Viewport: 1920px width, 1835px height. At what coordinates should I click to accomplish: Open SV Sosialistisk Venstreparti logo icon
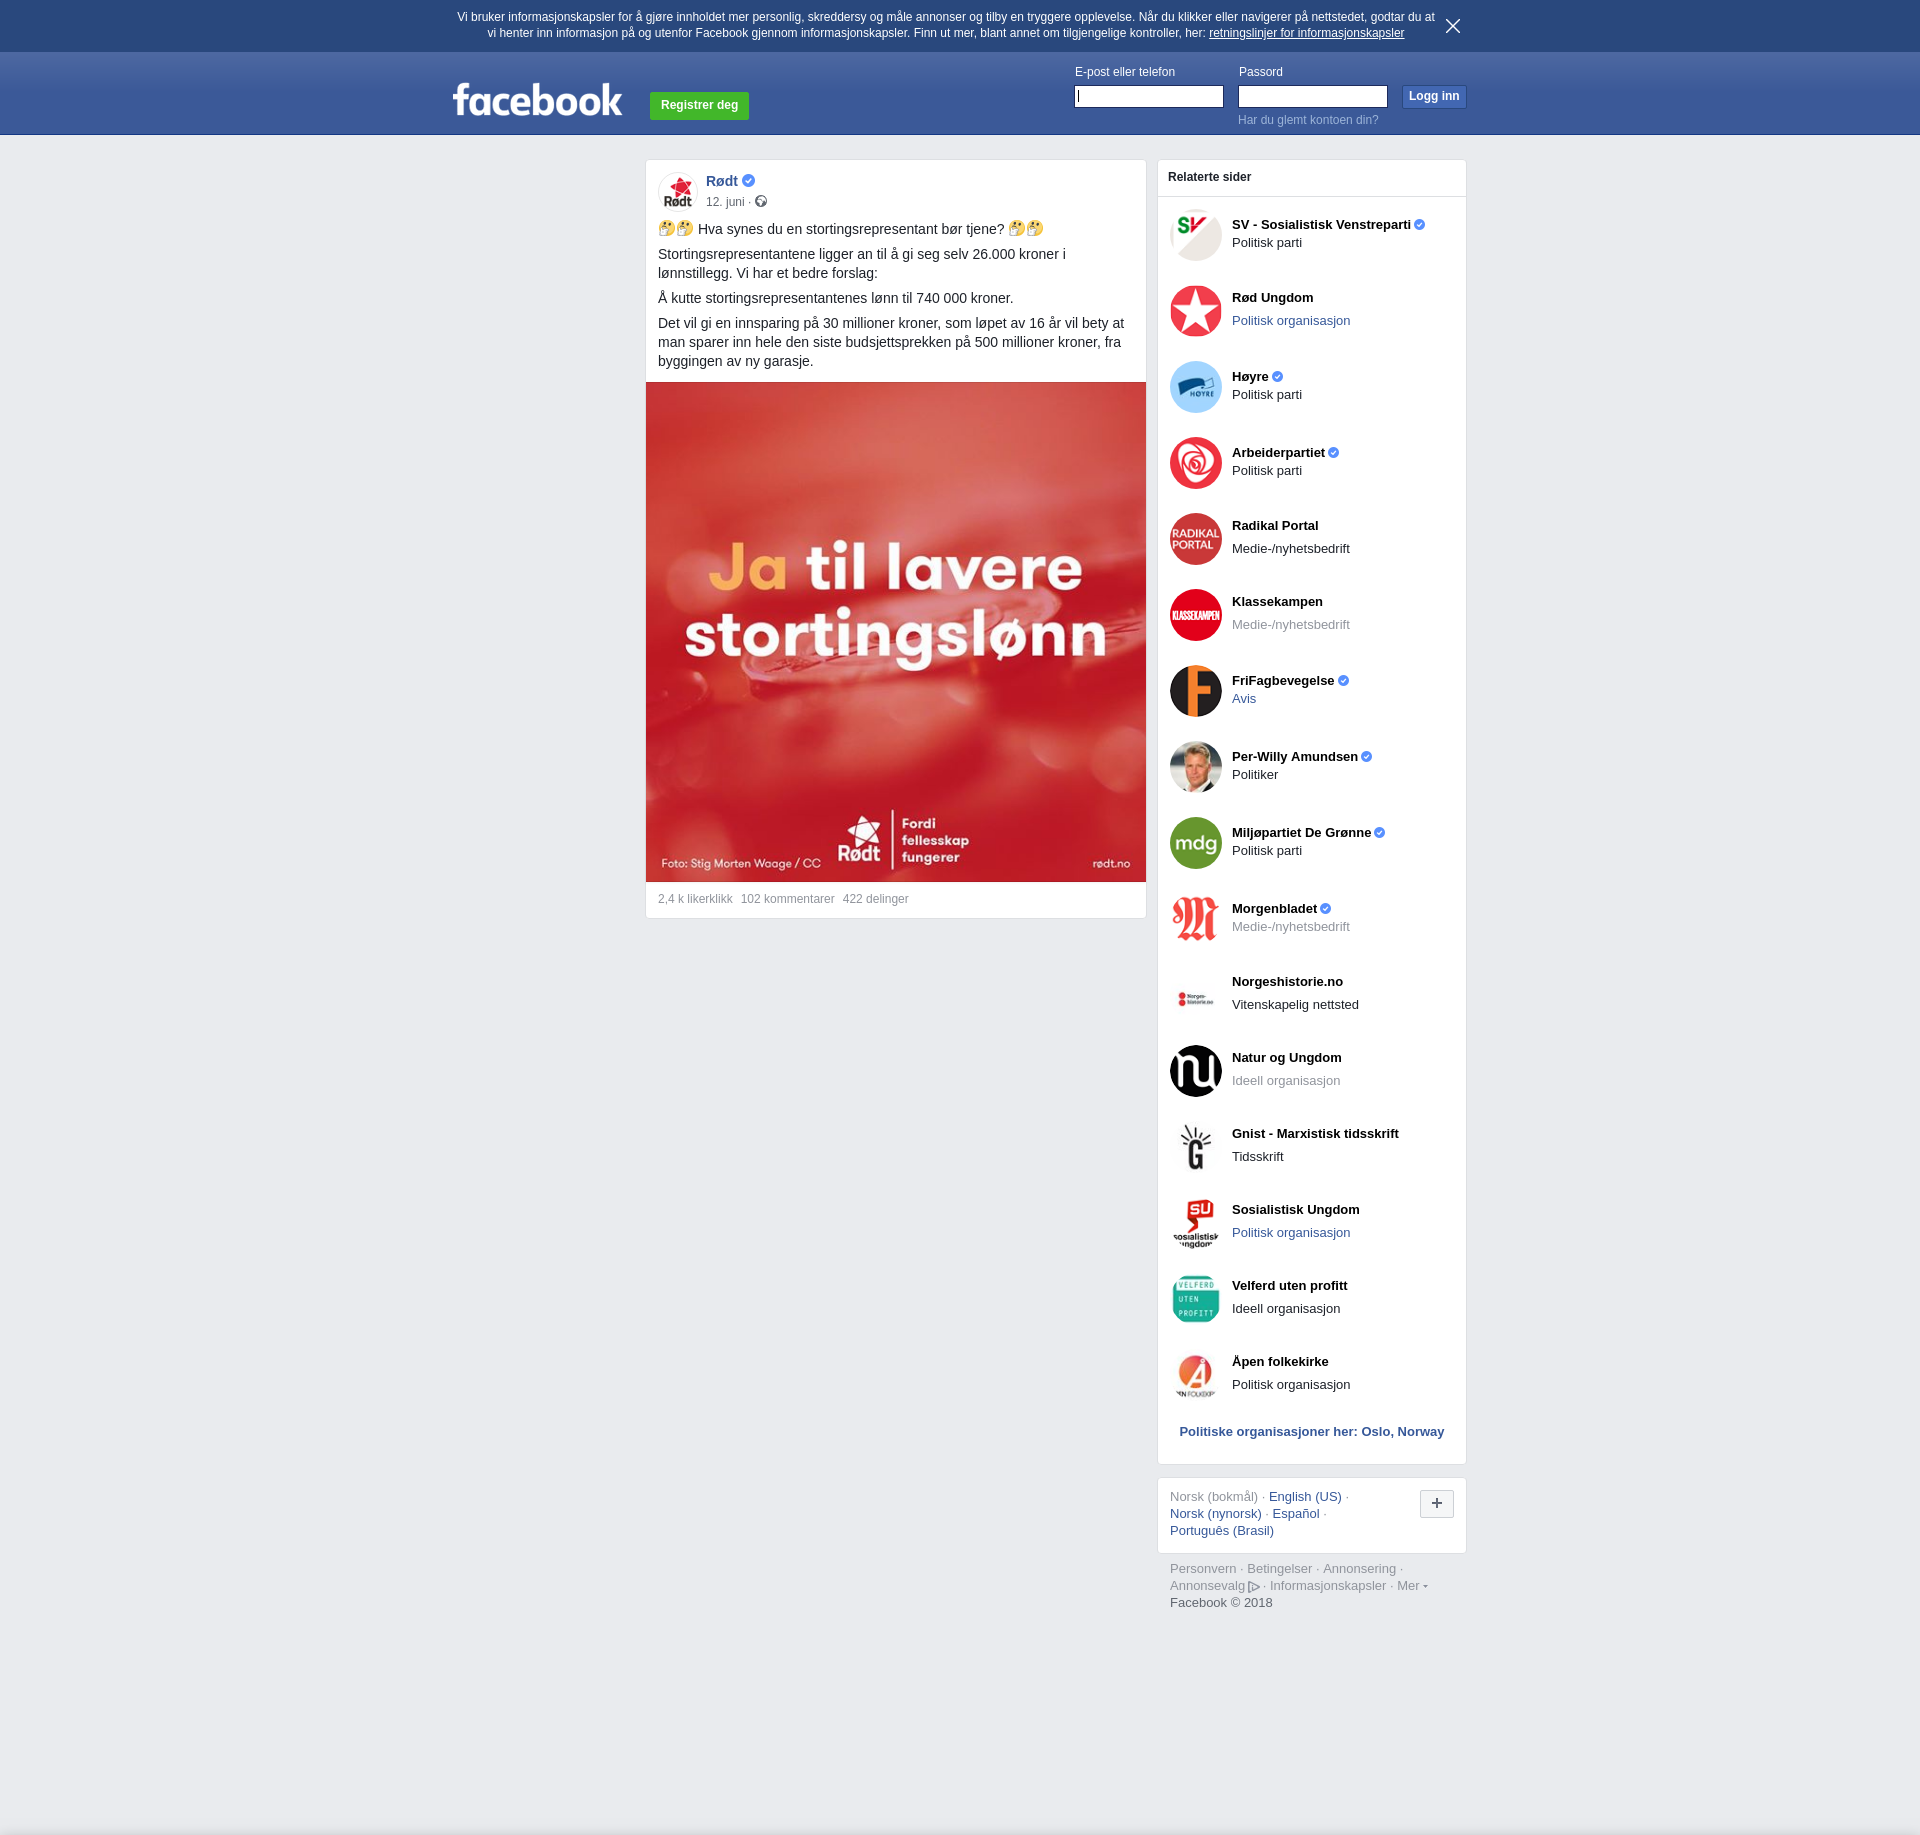click(x=1195, y=235)
